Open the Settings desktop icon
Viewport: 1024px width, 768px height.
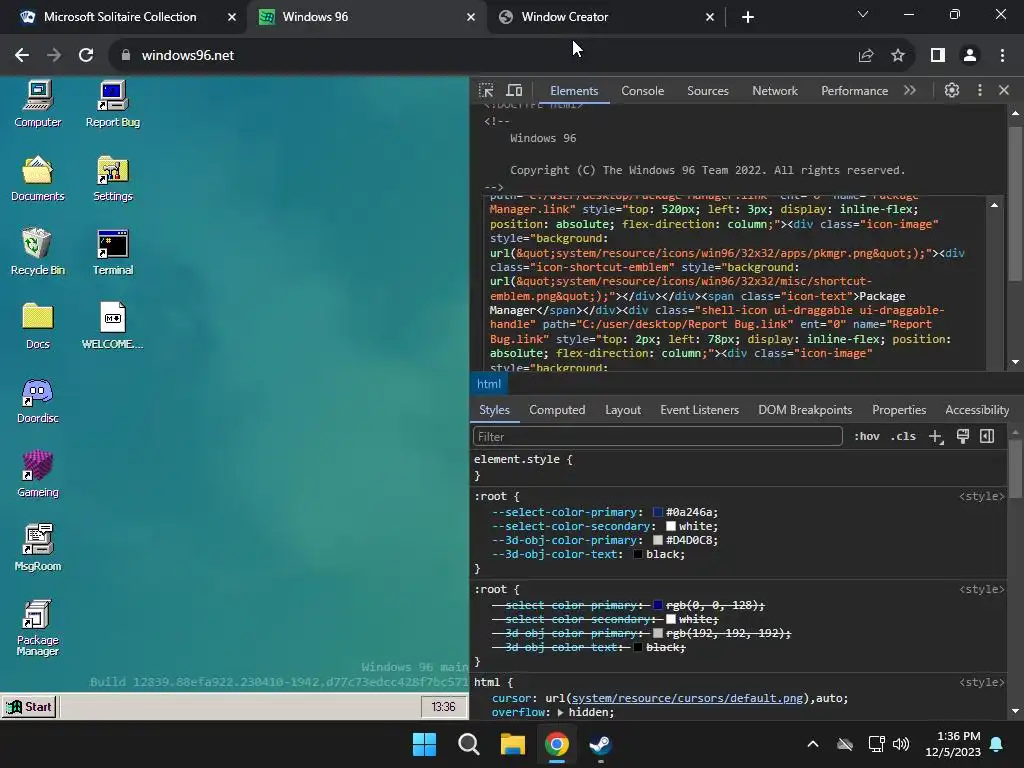tap(112, 178)
